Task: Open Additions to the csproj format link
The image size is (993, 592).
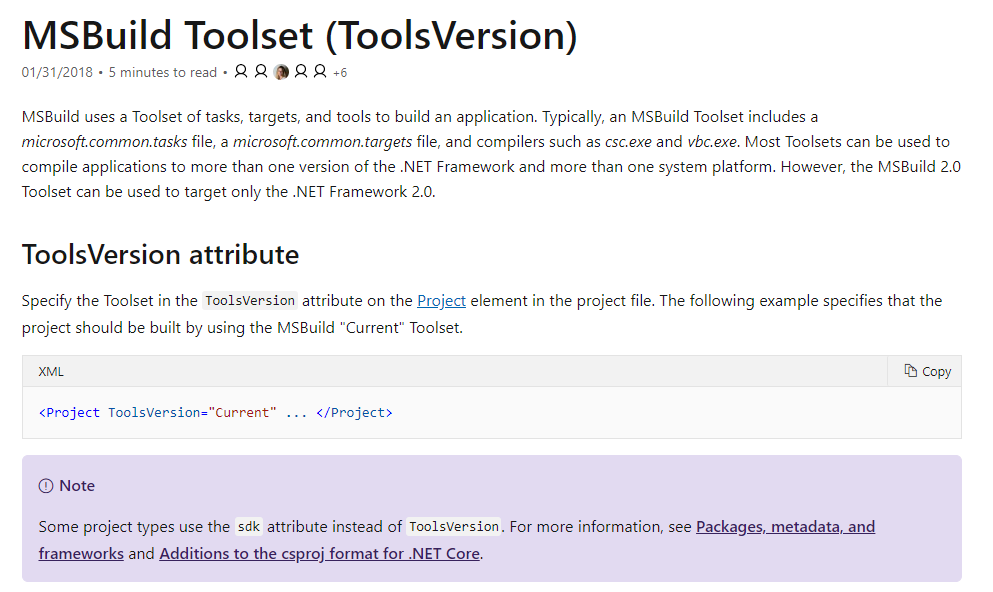Action: [319, 553]
